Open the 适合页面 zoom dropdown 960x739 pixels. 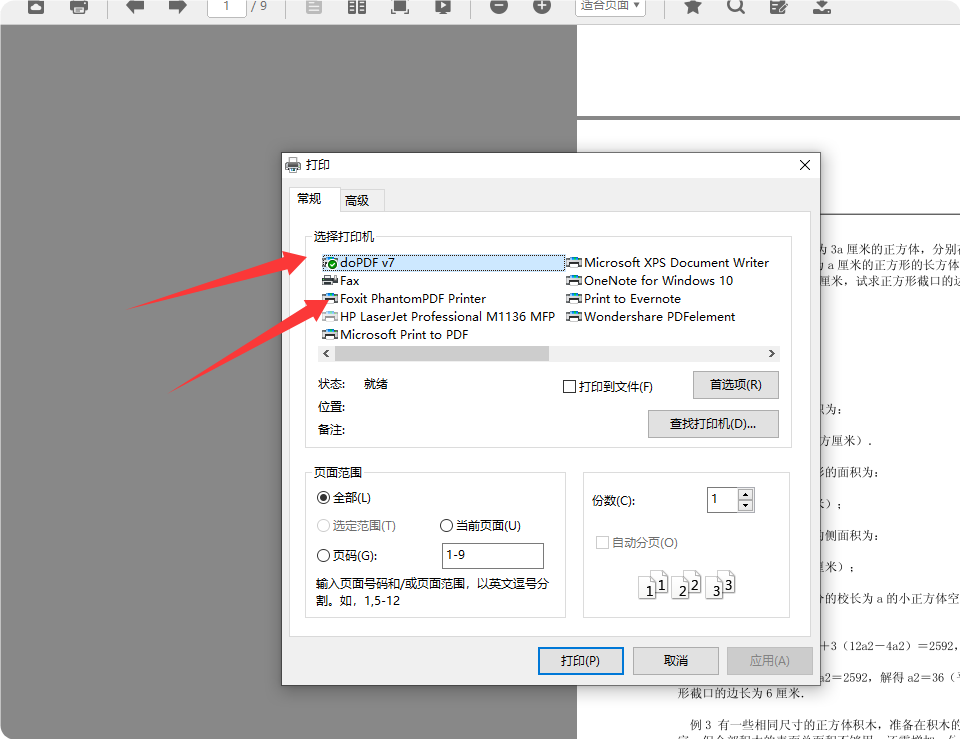pos(610,9)
